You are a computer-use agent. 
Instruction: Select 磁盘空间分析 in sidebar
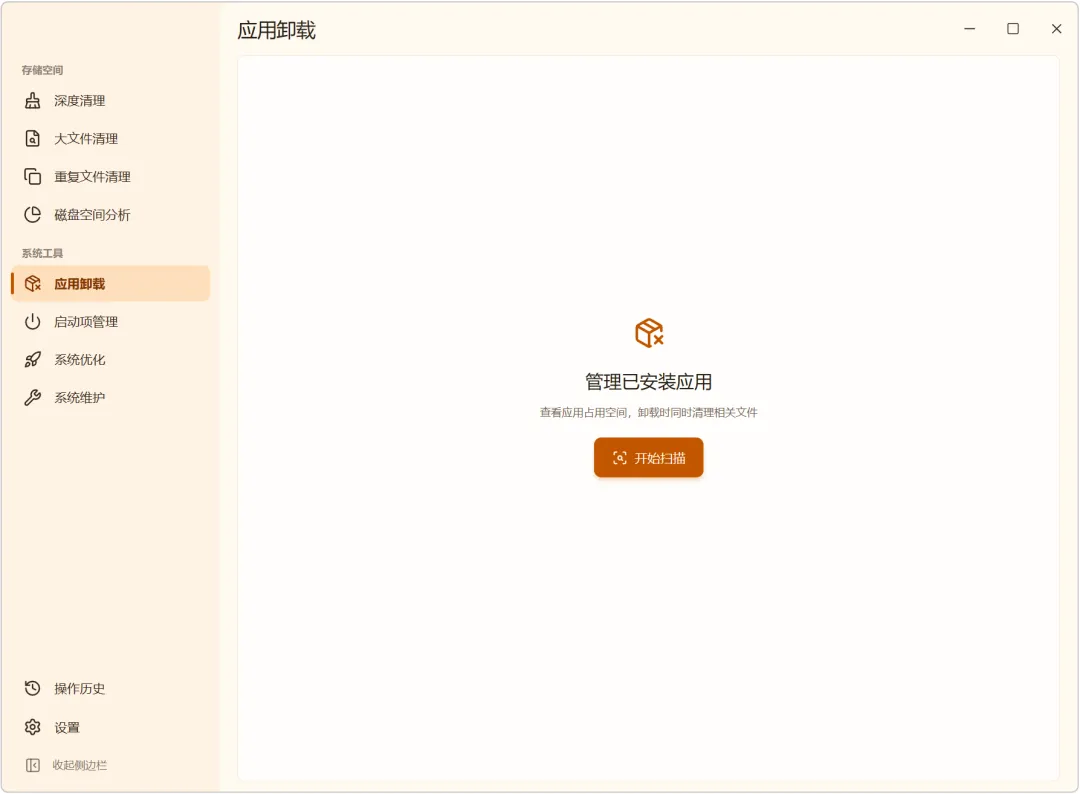coord(110,215)
